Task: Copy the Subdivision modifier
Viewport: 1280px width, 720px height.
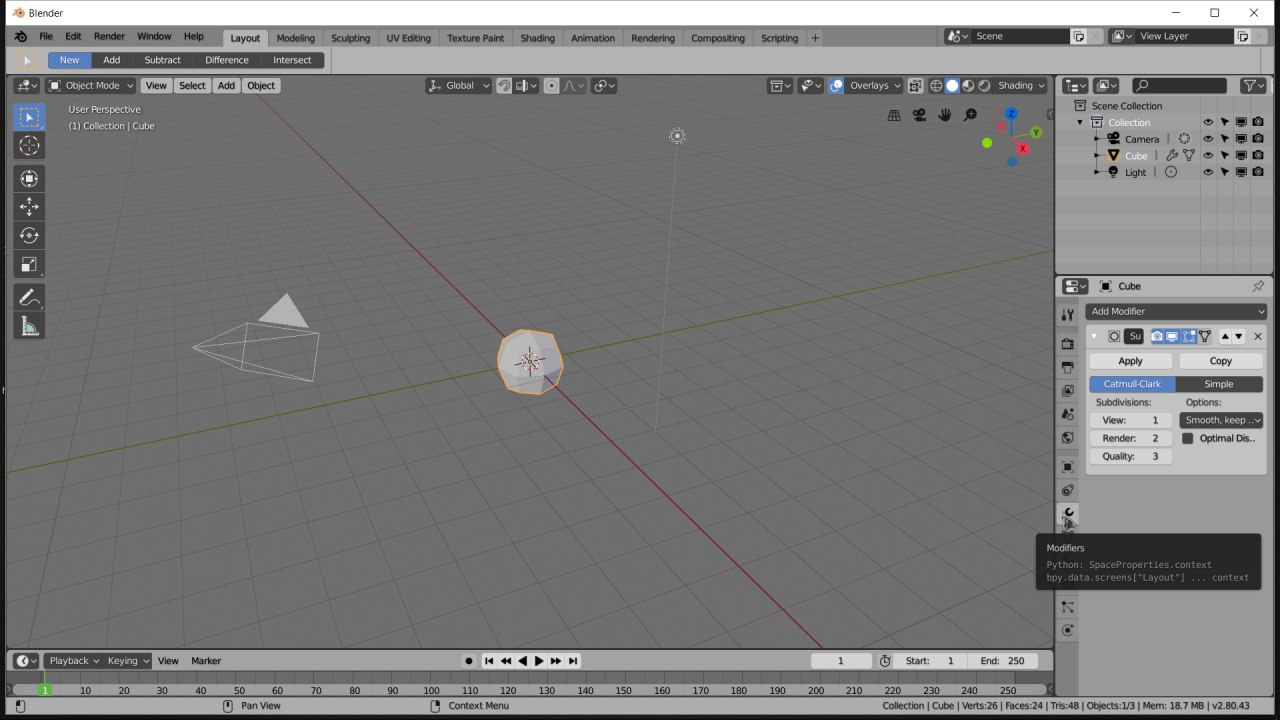Action: pyautogui.click(x=1221, y=361)
